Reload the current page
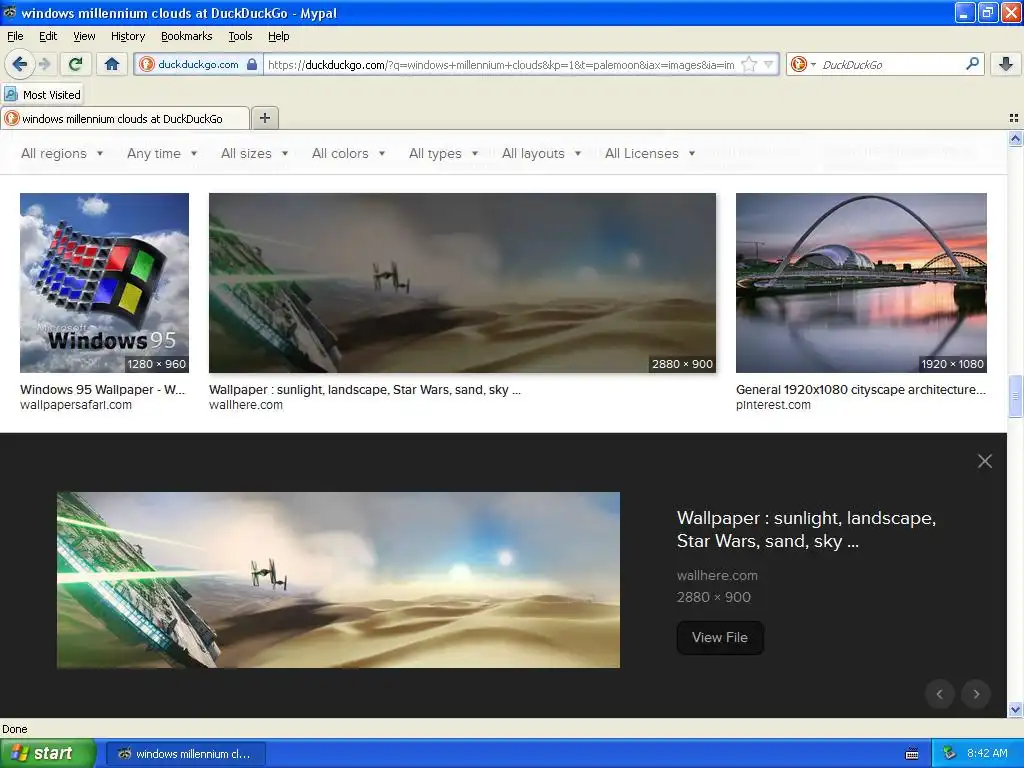The image size is (1024, 768). click(x=76, y=64)
